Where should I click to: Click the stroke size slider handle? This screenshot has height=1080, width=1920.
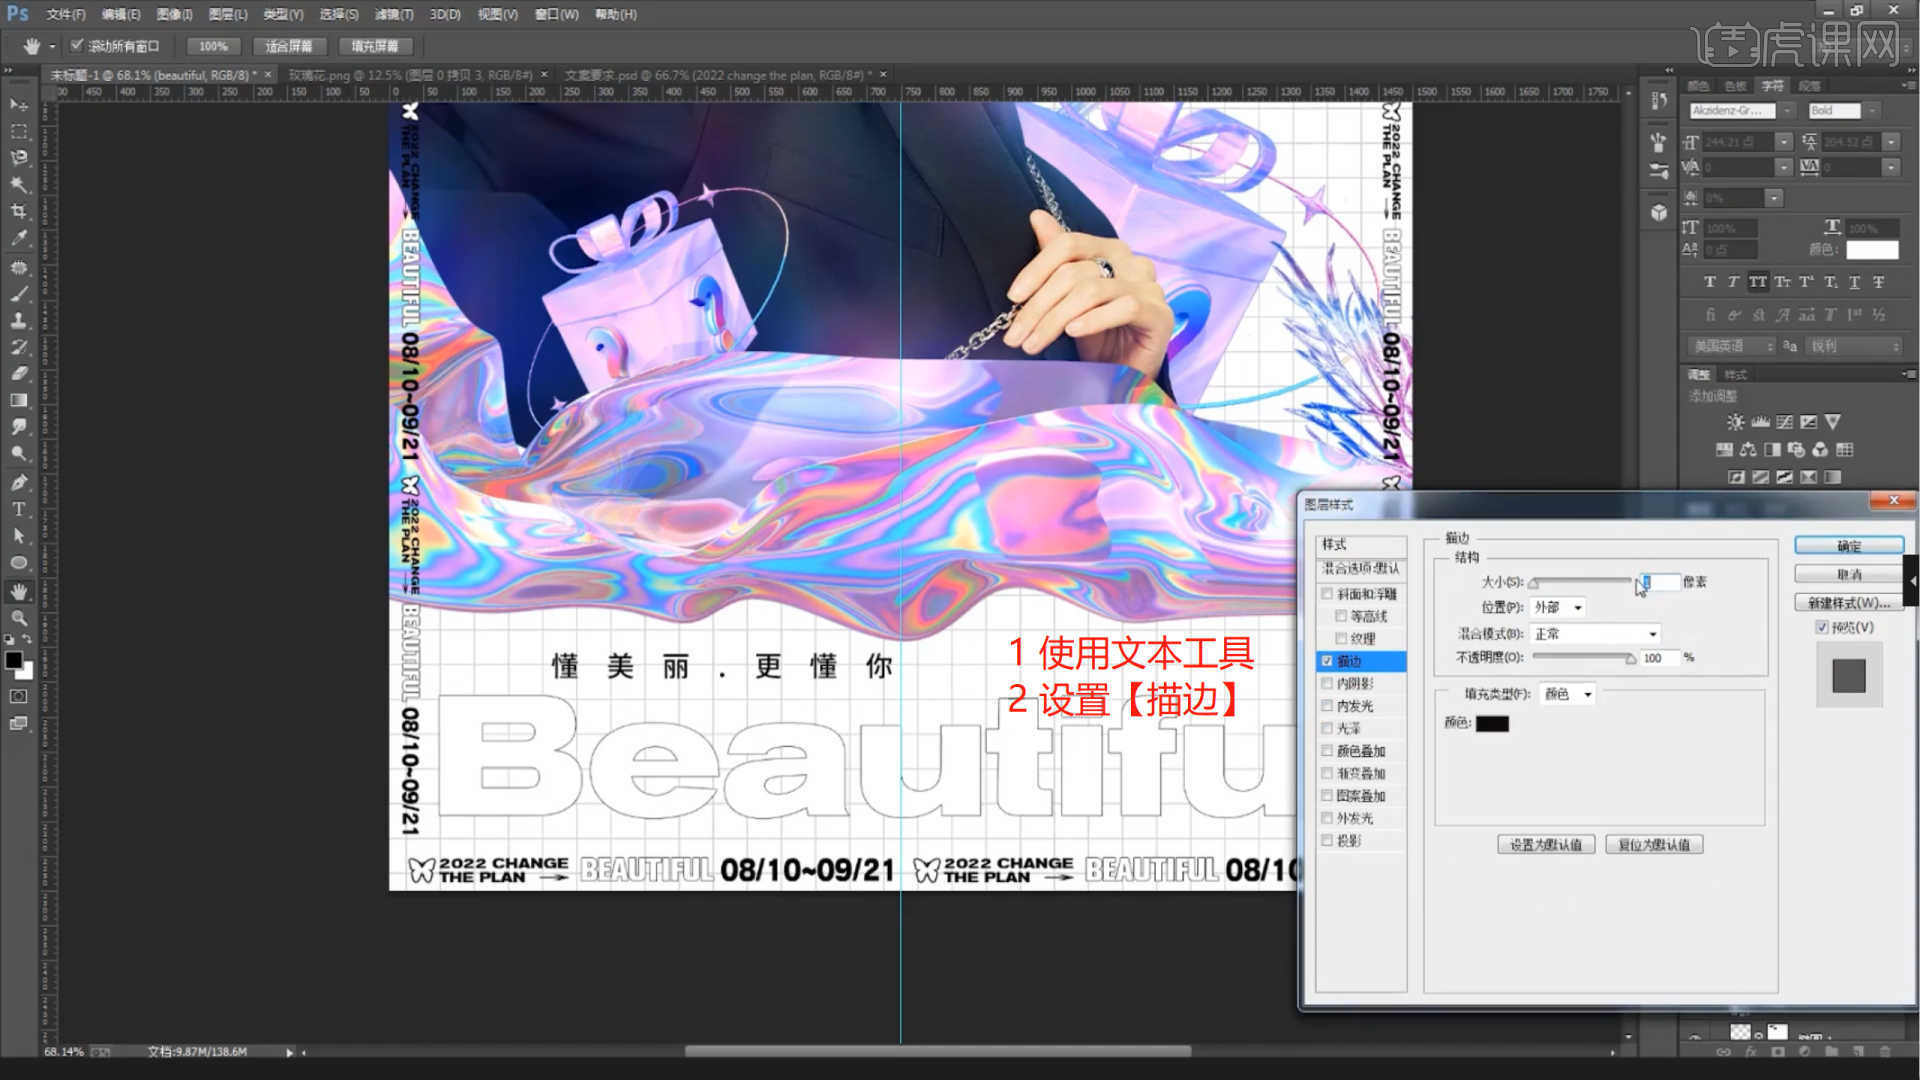pos(1534,584)
